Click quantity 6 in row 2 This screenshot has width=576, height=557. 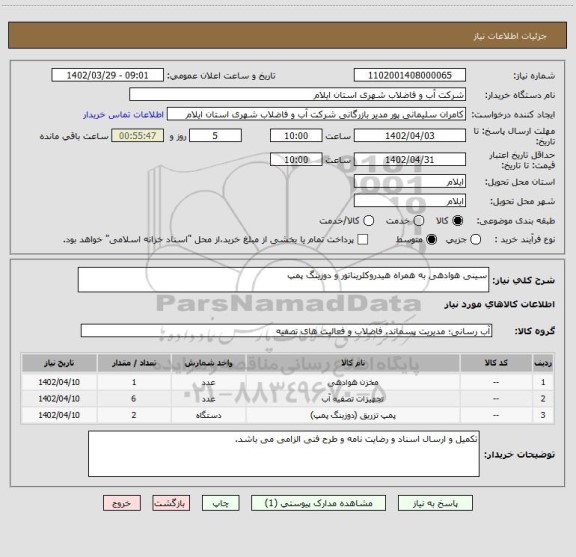(134, 399)
